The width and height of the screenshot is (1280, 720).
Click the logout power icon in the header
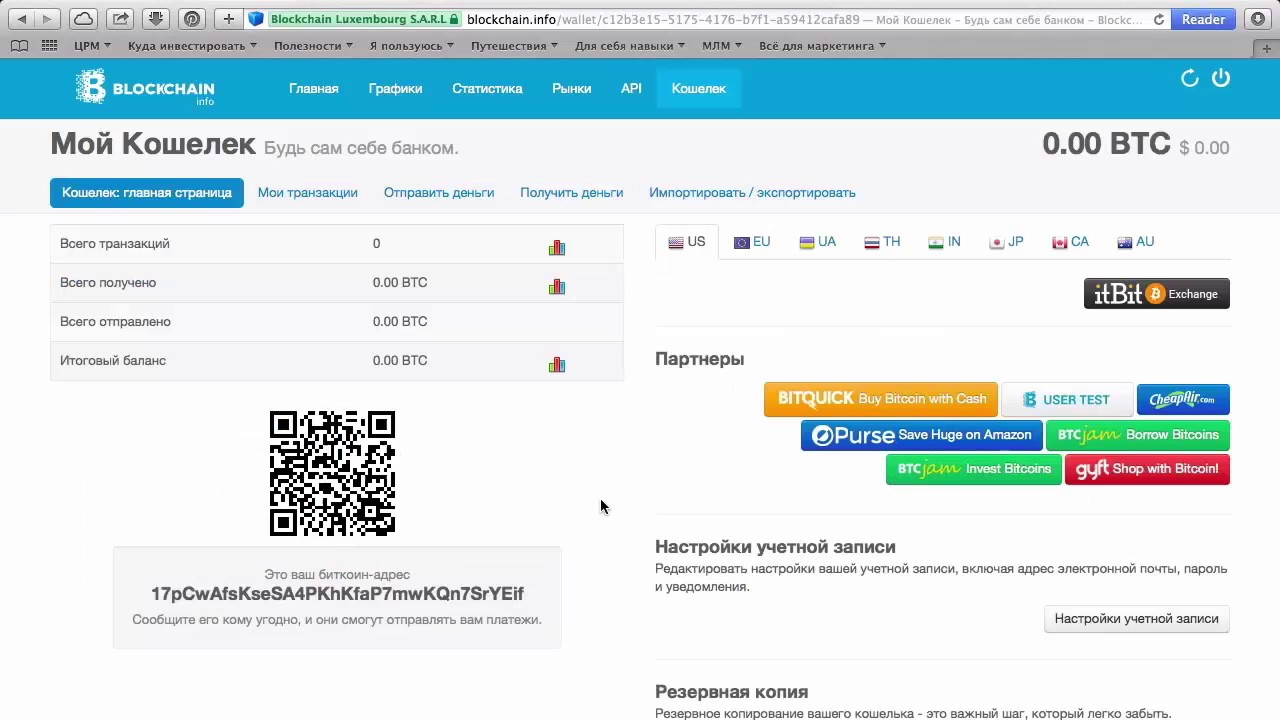[1221, 78]
